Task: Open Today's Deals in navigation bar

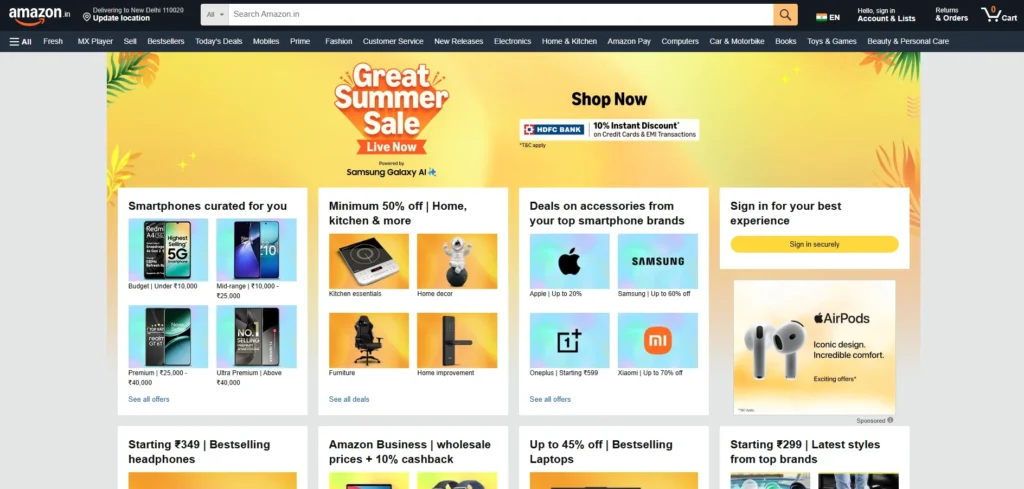Action: [218, 41]
